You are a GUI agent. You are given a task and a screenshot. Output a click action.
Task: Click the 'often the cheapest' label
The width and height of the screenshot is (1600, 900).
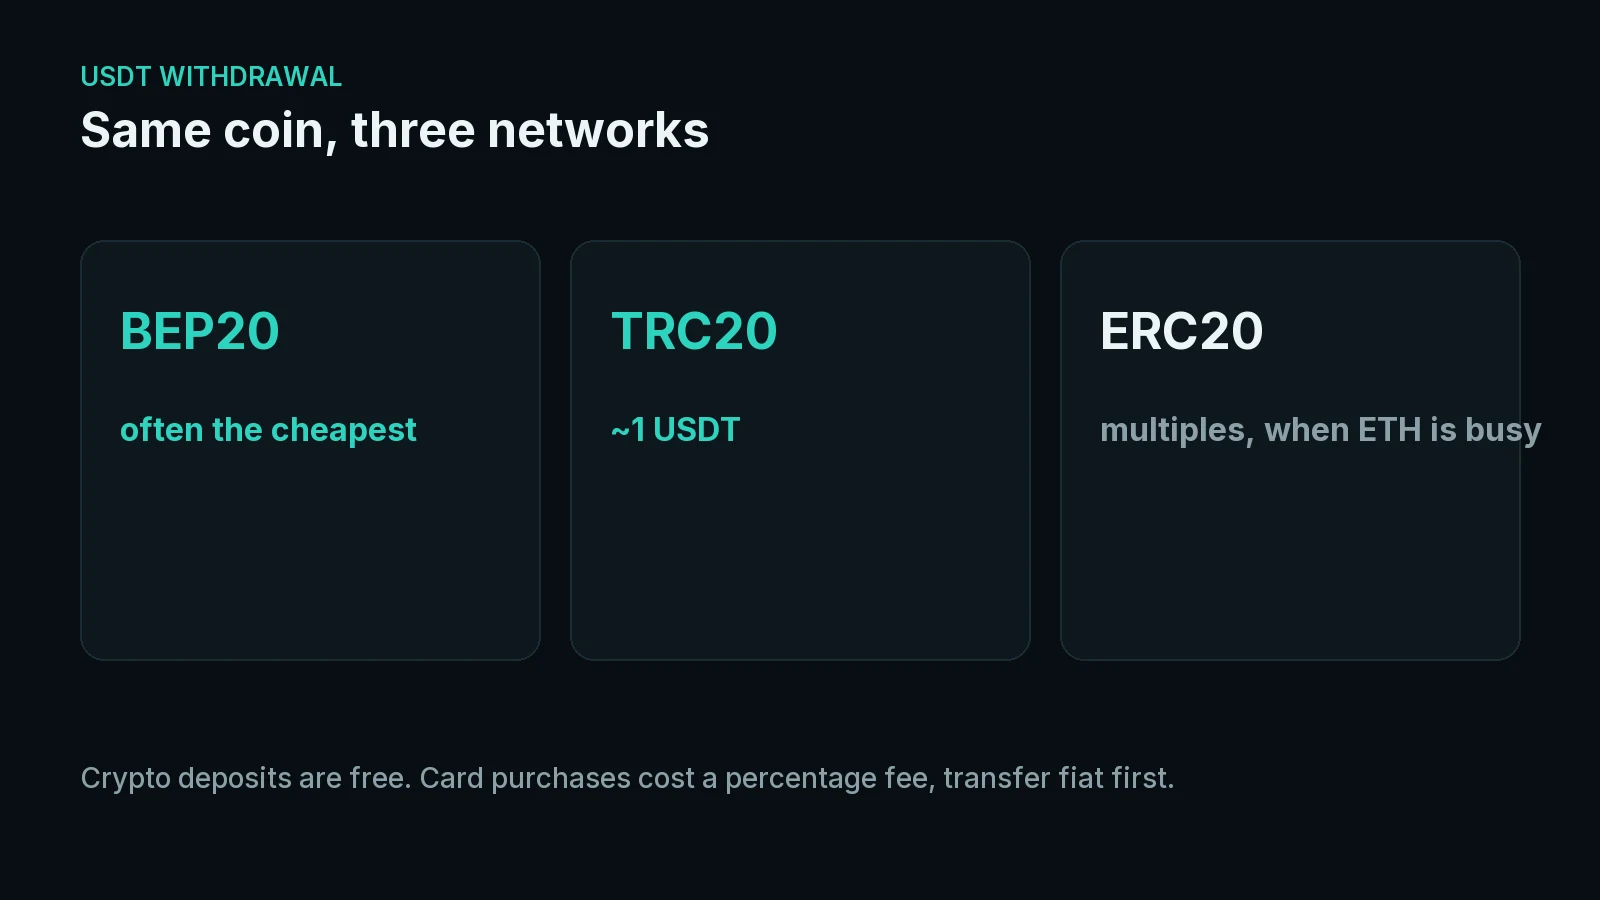pyautogui.click(x=268, y=430)
